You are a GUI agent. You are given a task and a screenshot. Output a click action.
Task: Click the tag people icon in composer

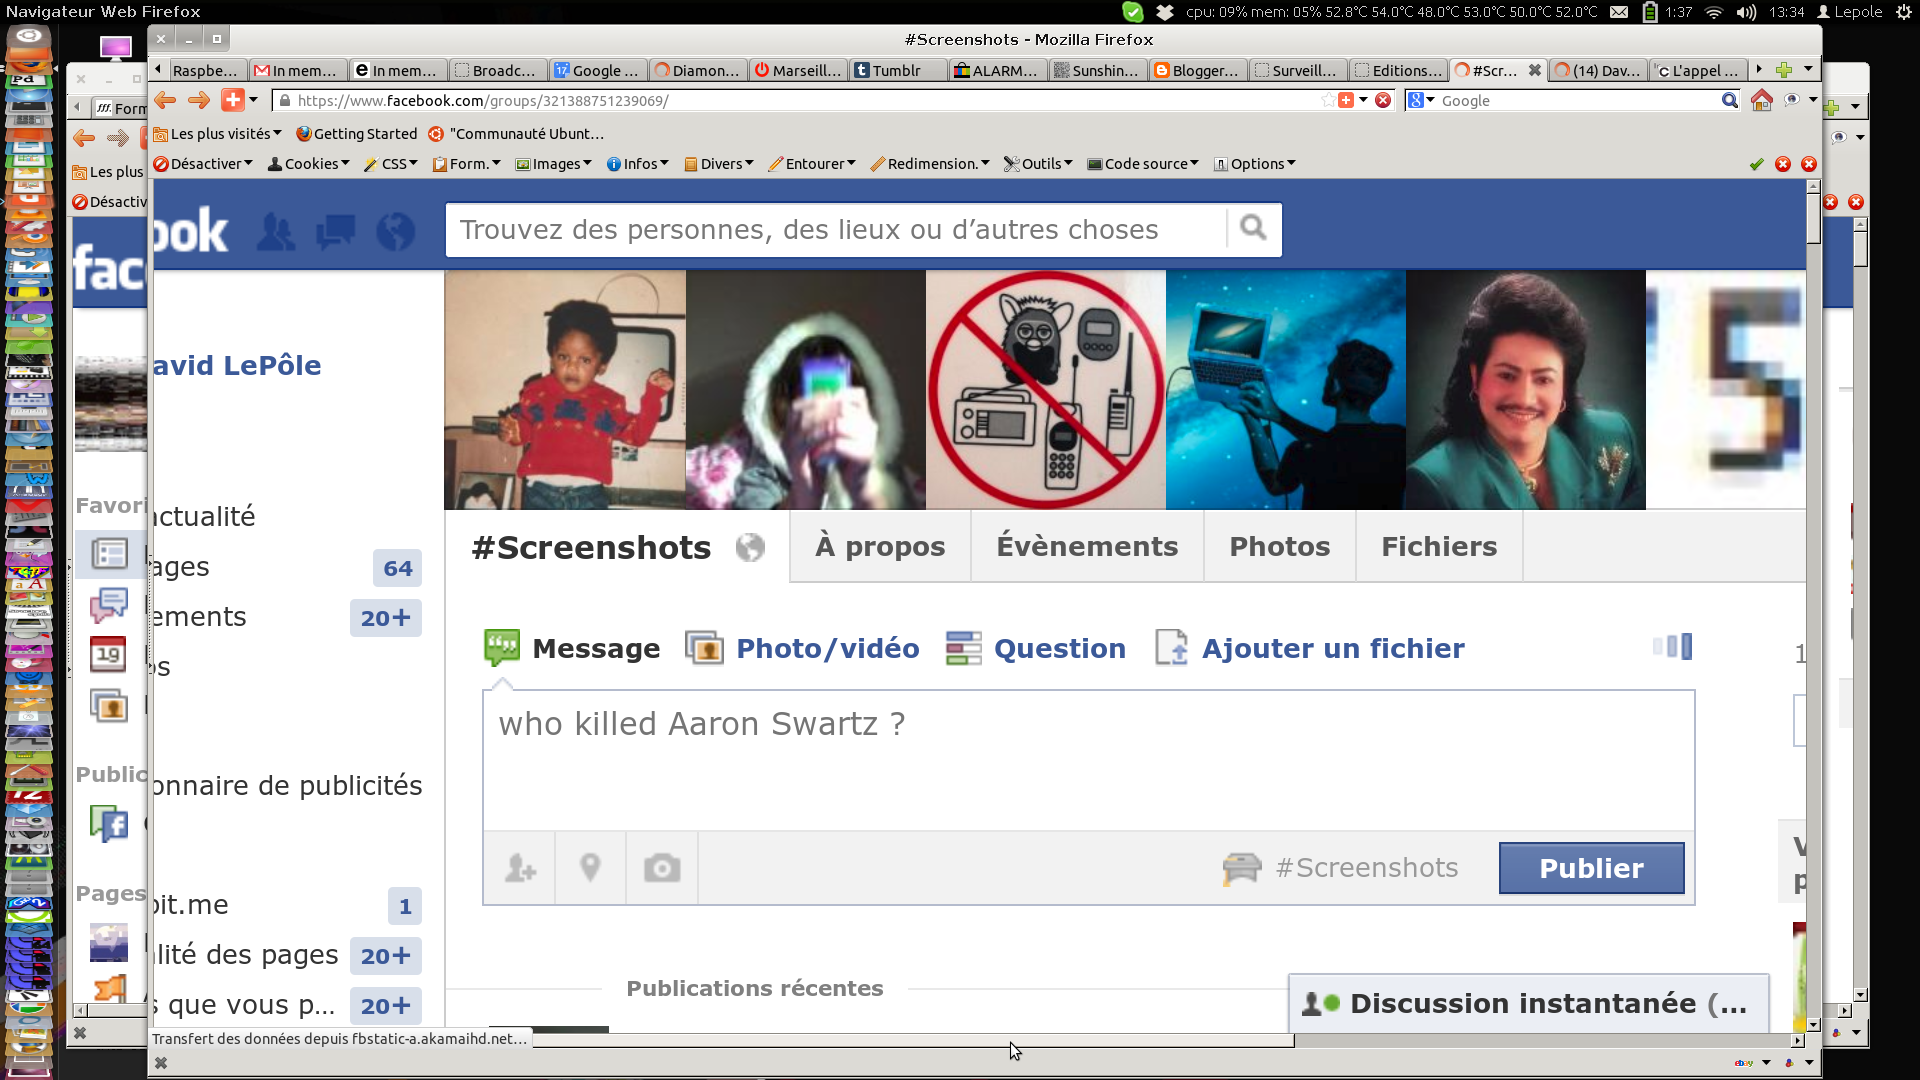click(x=520, y=868)
